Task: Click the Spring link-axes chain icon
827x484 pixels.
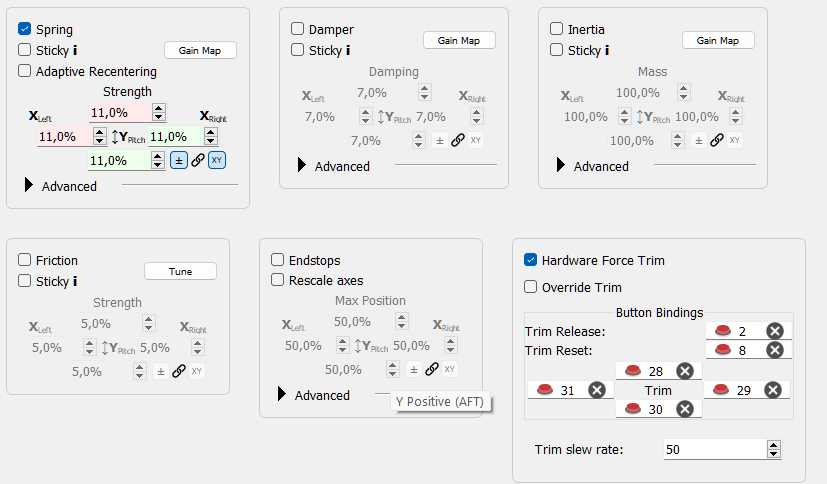Action: (x=198, y=160)
